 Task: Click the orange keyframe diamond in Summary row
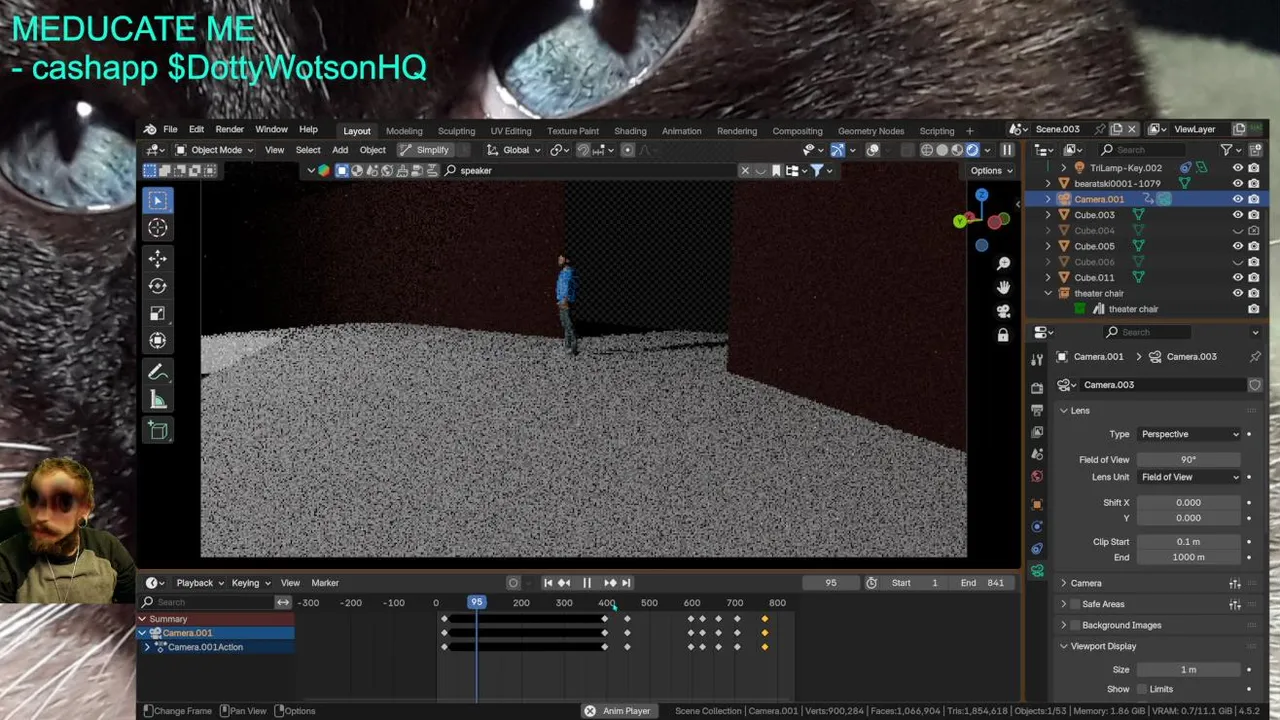pyautogui.click(x=765, y=619)
